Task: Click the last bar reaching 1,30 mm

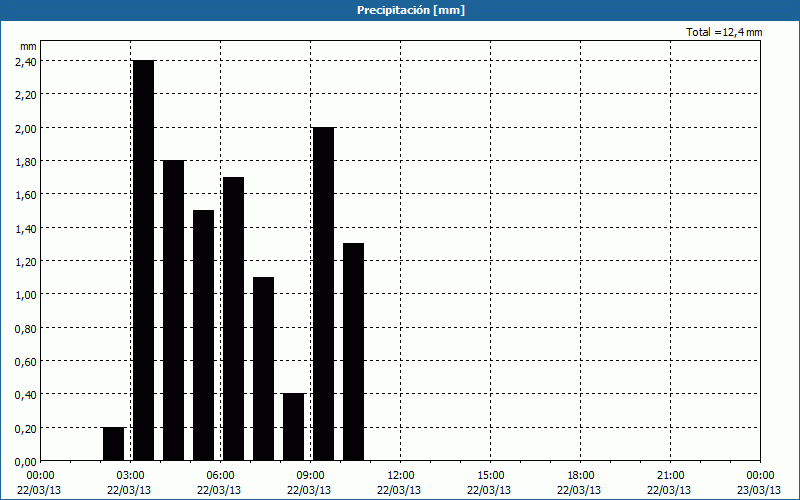Action: 354,352
